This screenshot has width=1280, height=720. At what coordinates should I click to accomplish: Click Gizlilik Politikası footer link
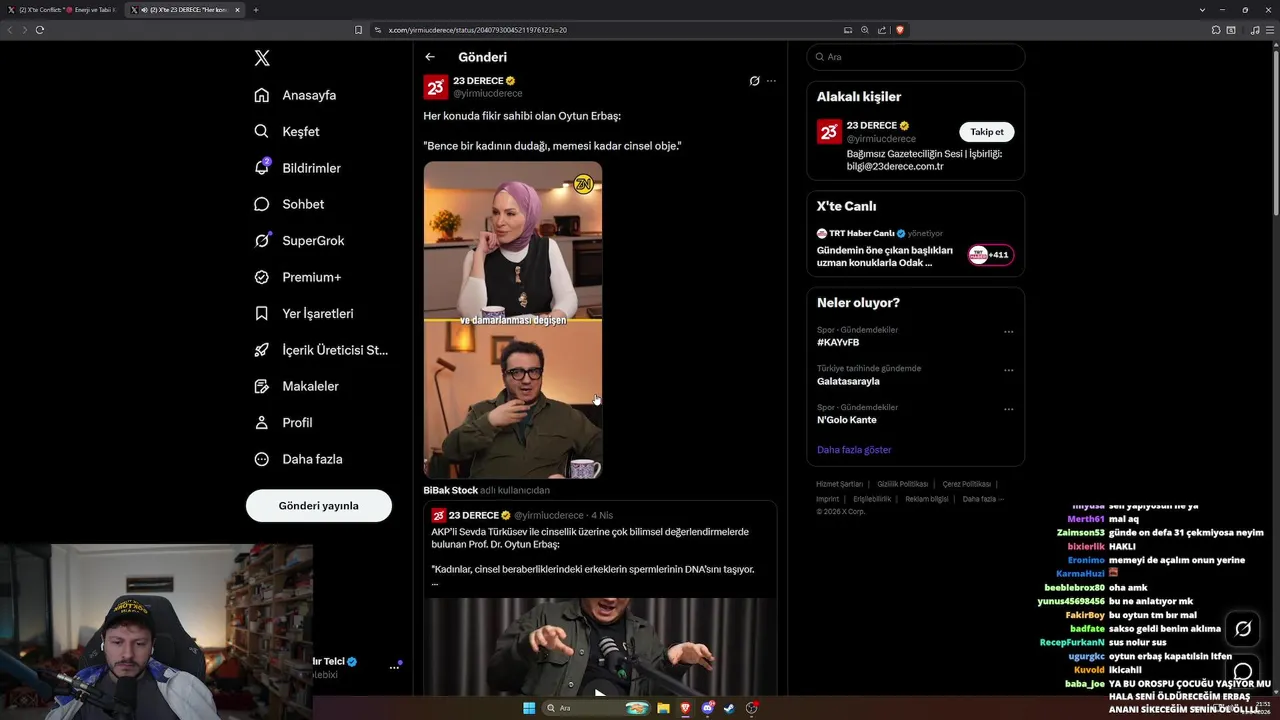pos(902,484)
